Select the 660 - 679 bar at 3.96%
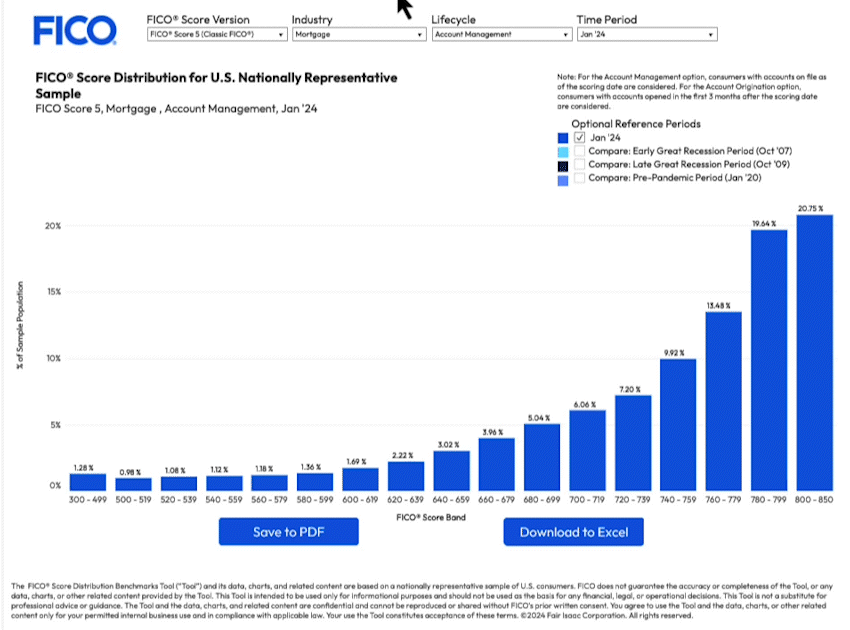 click(x=497, y=465)
